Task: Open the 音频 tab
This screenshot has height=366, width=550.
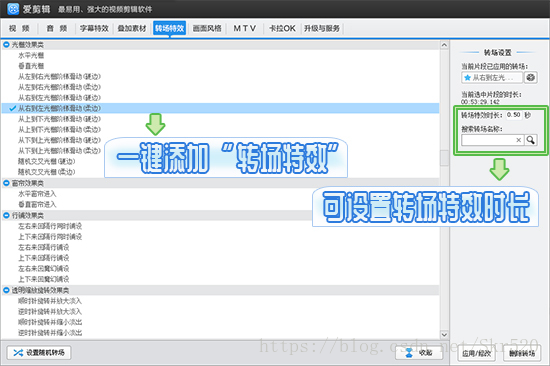Action: (57, 28)
